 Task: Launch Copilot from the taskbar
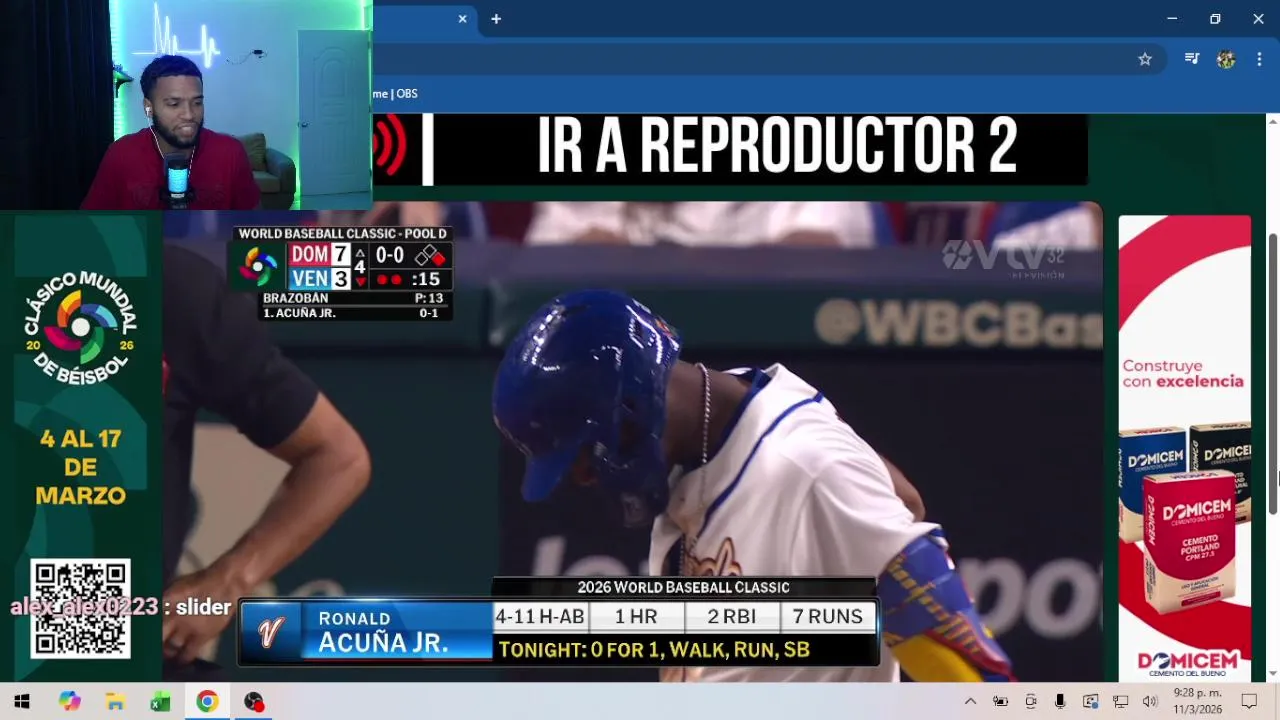69,701
